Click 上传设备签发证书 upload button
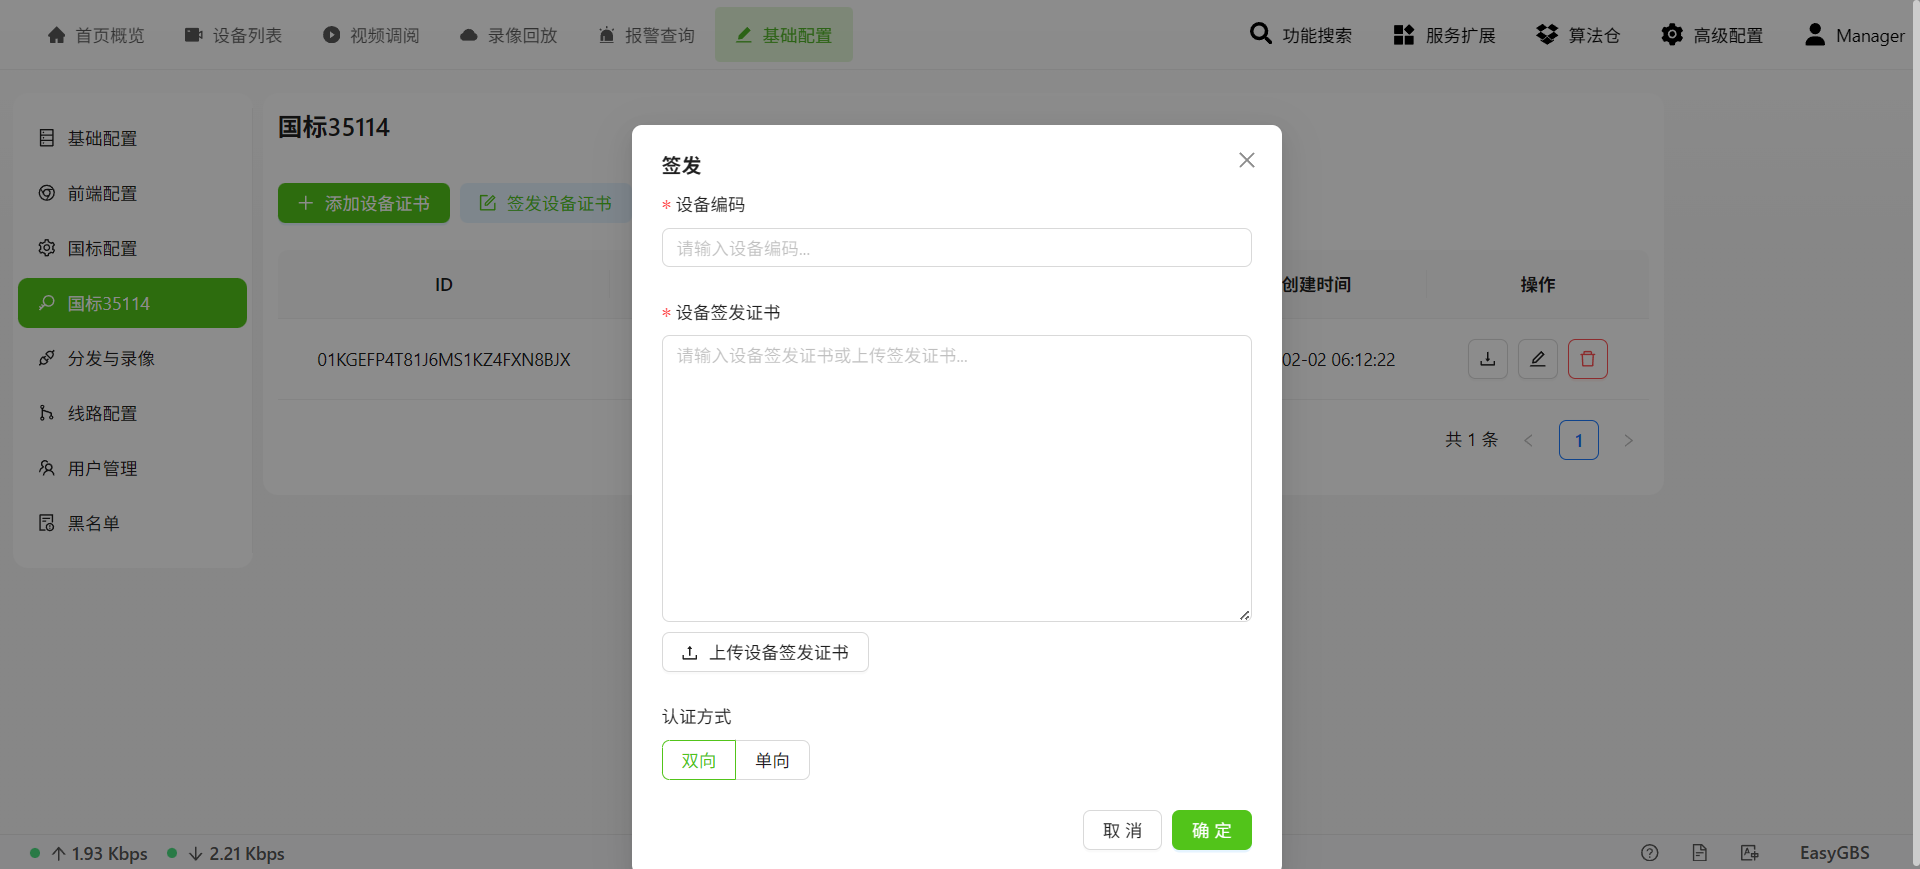Viewport: 1920px width, 869px height. tap(765, 652)
